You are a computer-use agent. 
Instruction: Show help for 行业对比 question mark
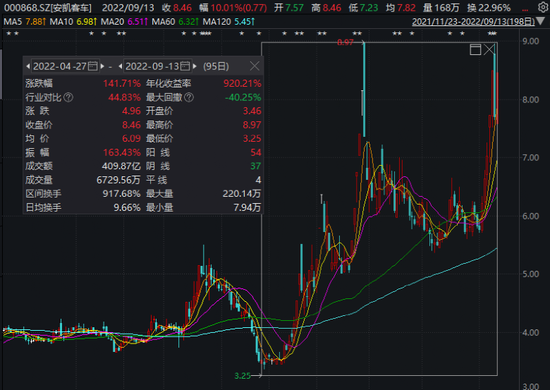coord(68,97)
